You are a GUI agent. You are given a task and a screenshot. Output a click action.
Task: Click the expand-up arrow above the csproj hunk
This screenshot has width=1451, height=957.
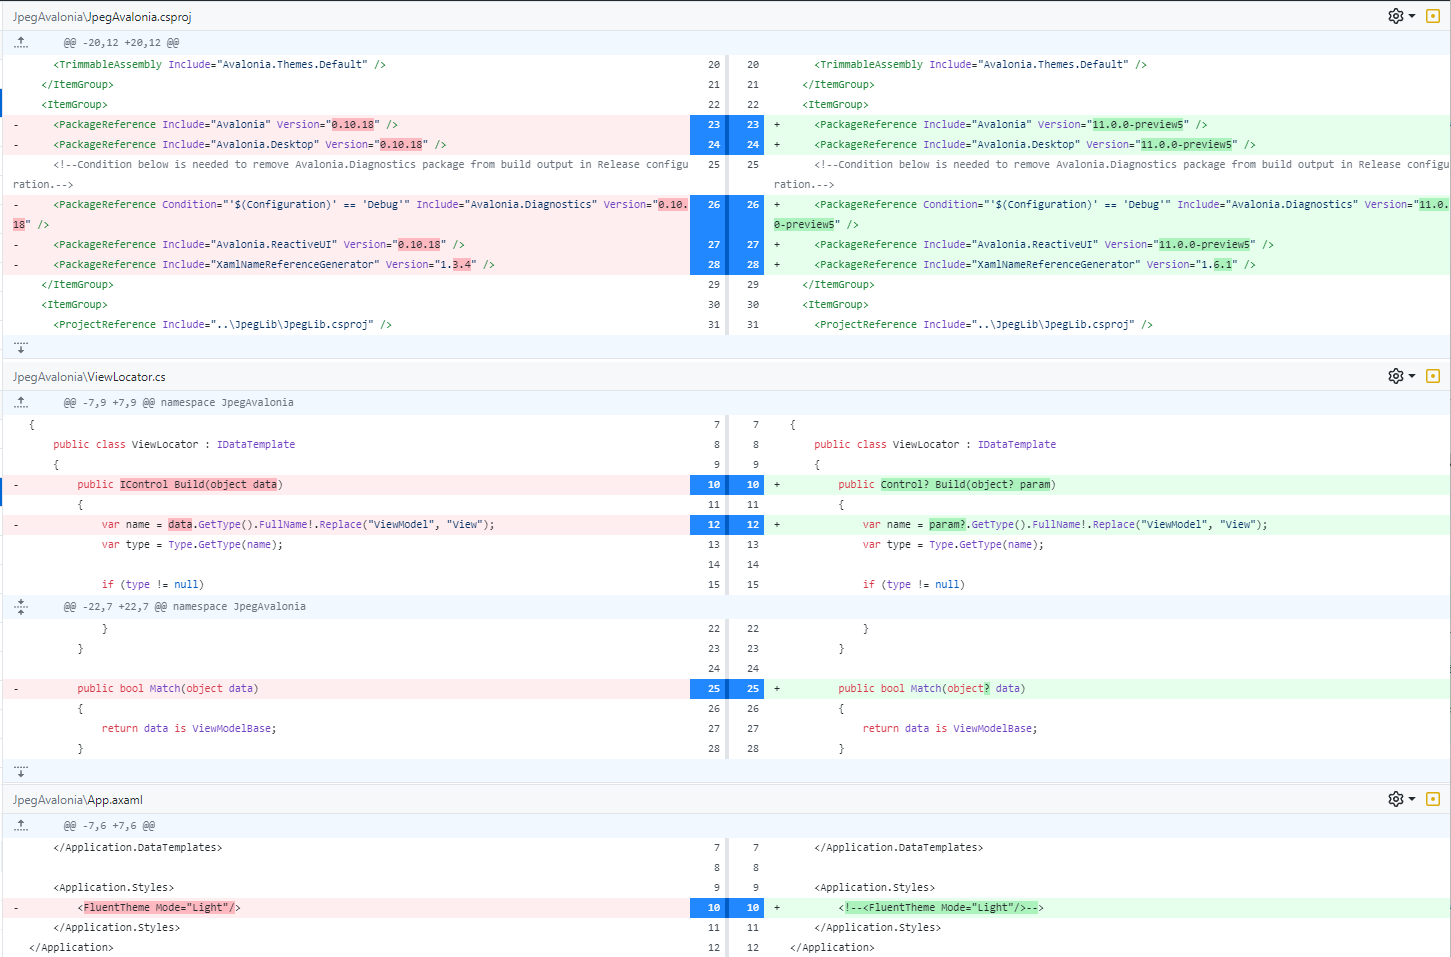coord(21,42)
